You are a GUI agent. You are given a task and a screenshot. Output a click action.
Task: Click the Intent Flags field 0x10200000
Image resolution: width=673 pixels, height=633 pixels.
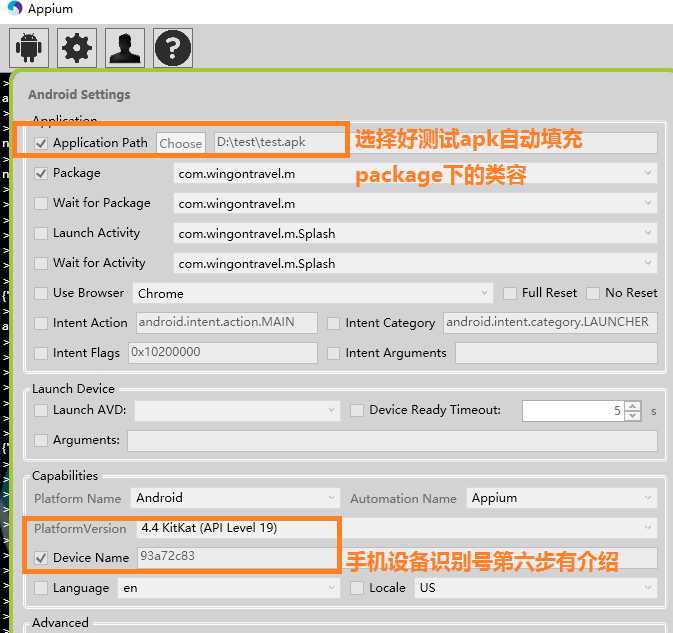point(223,353)
